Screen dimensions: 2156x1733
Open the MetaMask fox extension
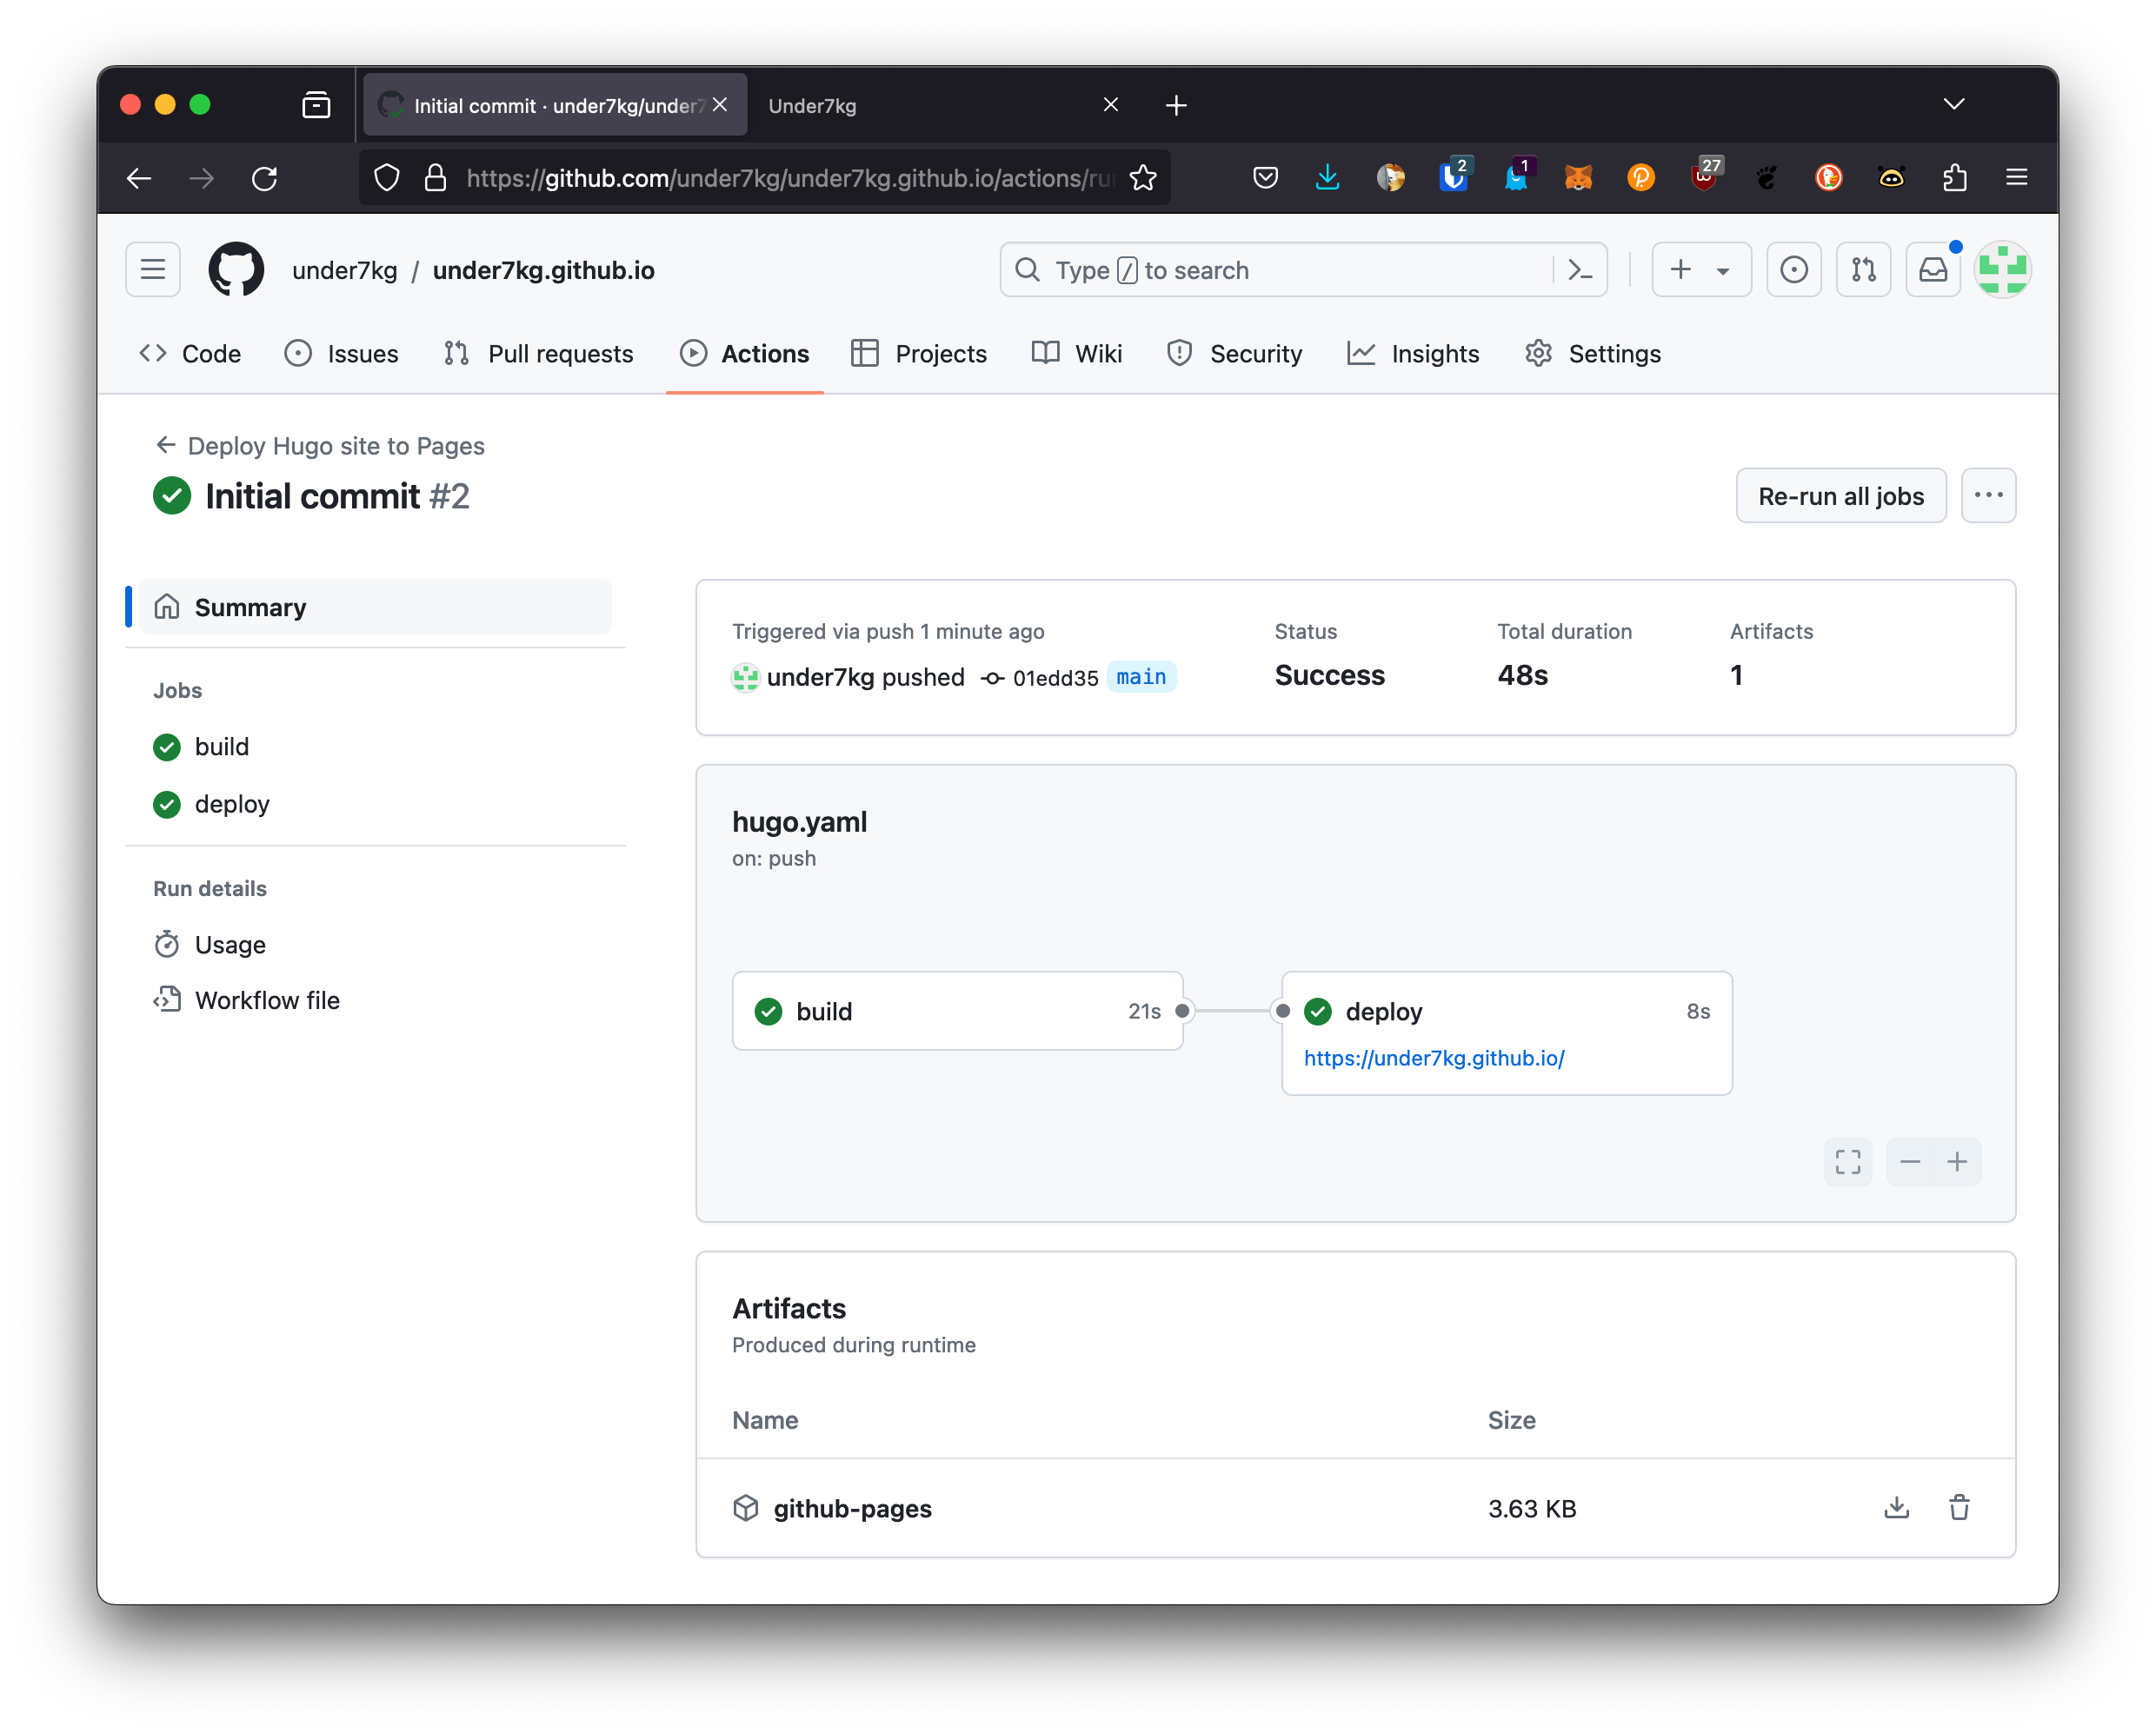[x=1578, y=178]
